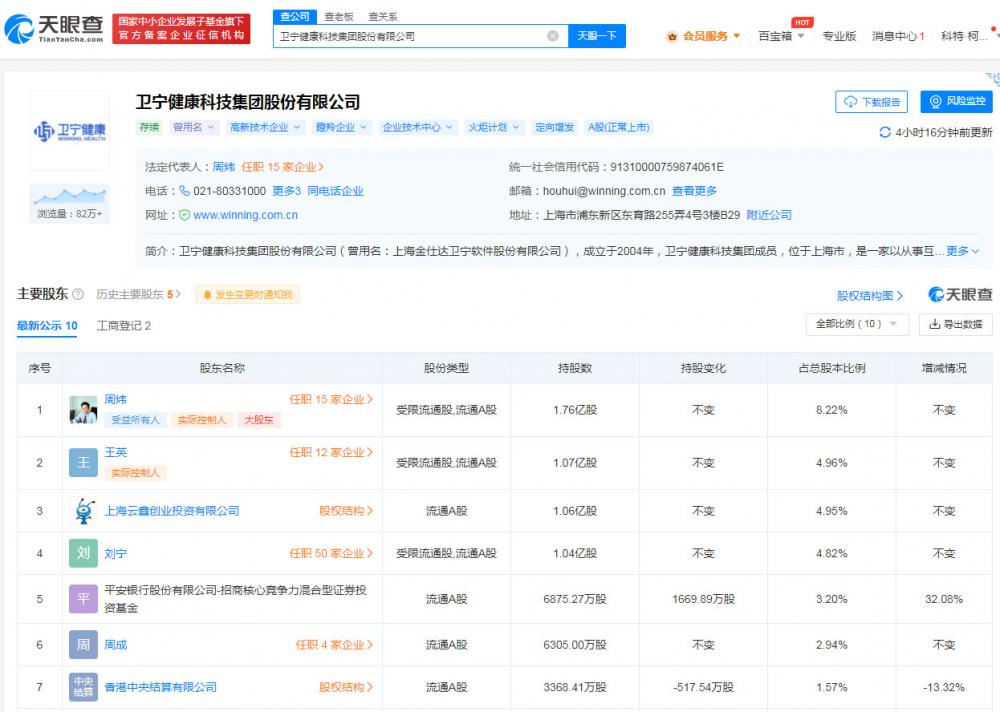Click the help question mark beside 主要股东
This screenshot has height=712, width=1000.
pyautogui.click(x=78, y=294)
